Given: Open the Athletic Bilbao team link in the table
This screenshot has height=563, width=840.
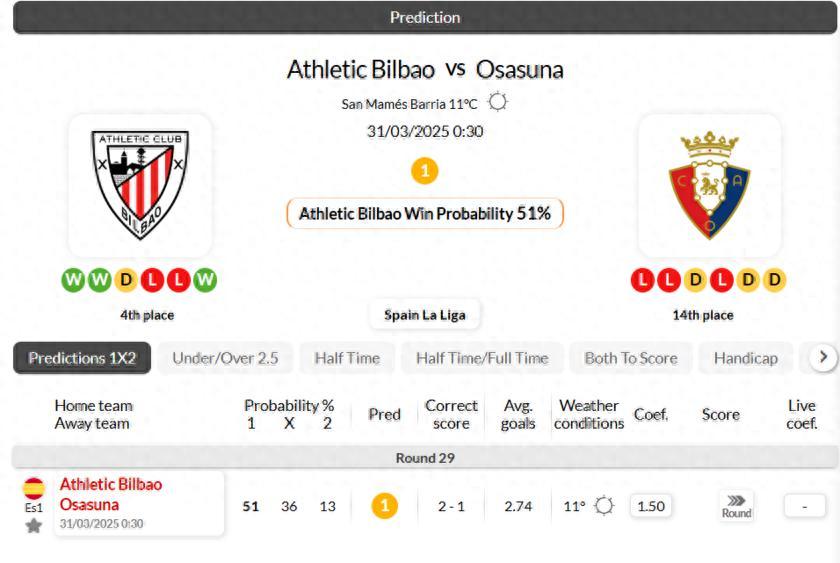Looking at the screenshot, I should coord(110,485).
